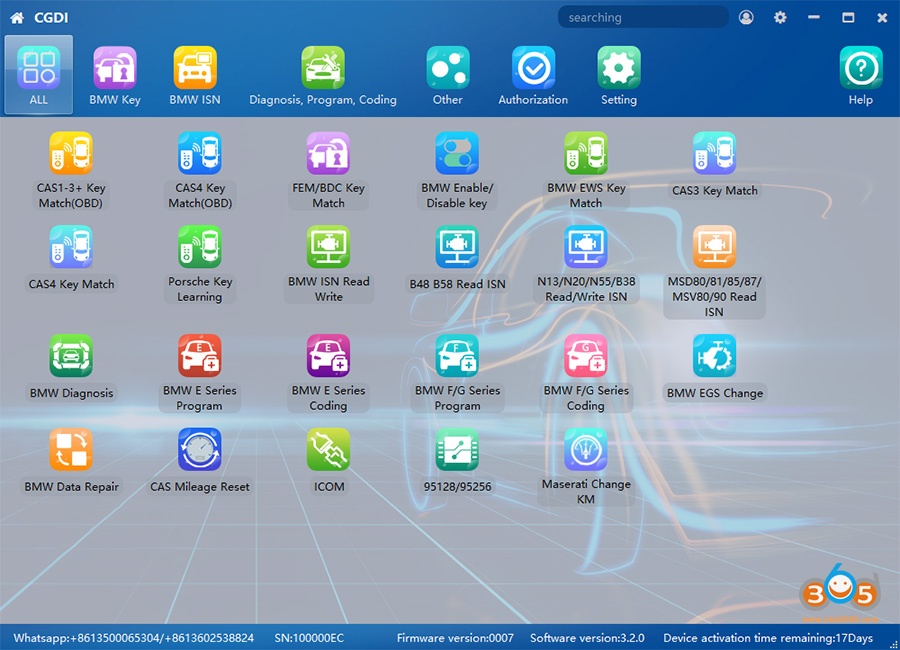Click the searching input field
Screen dimensions: 900x650
click(x=642, y=17)
